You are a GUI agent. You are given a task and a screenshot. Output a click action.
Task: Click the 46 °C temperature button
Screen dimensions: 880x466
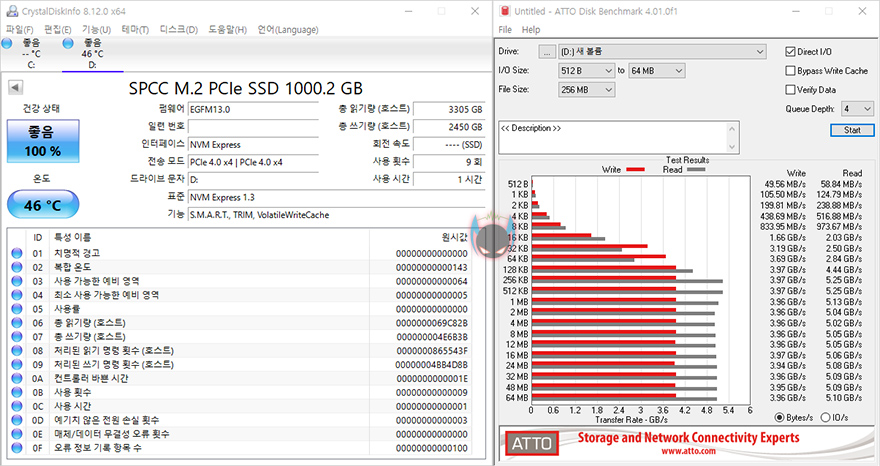point(43,205)
